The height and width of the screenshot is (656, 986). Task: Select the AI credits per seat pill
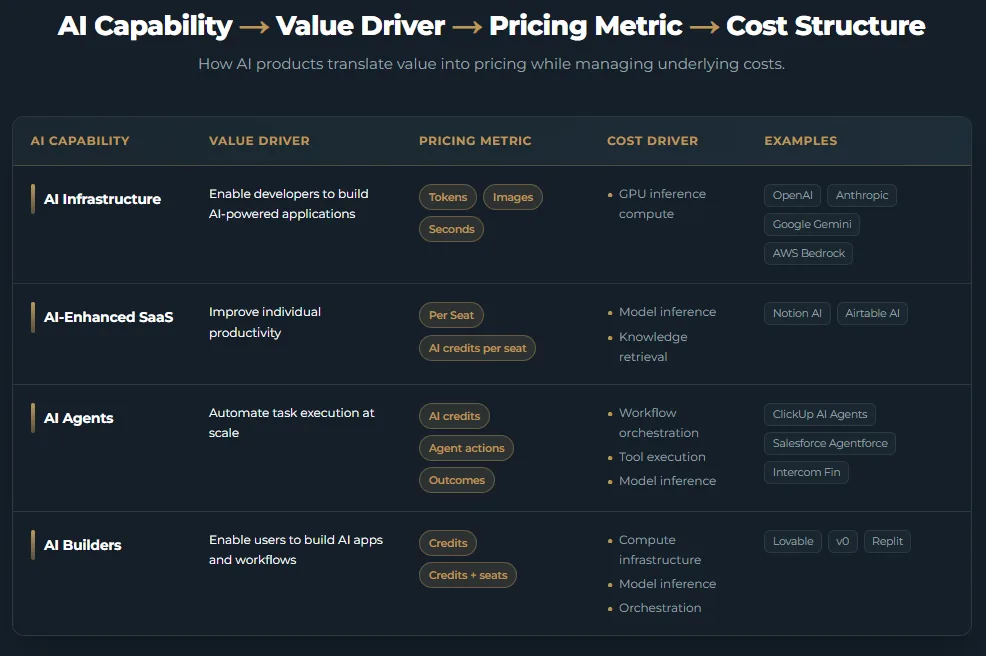pyautogui.click(x=477, y=348)
